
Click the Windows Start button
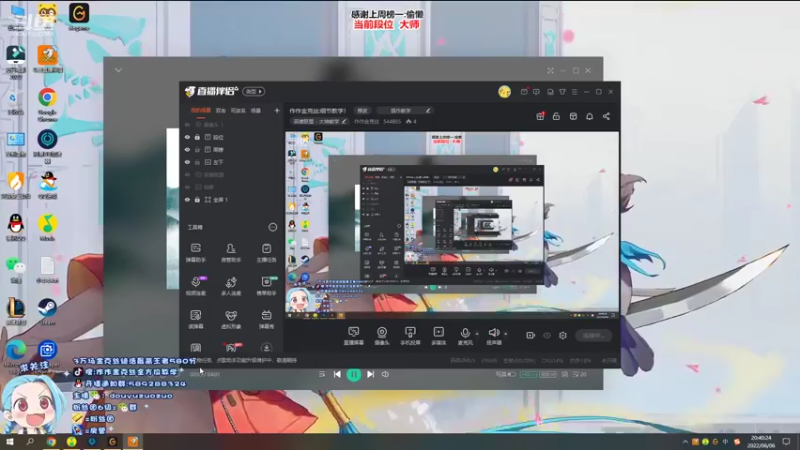(x=9, y=441)
